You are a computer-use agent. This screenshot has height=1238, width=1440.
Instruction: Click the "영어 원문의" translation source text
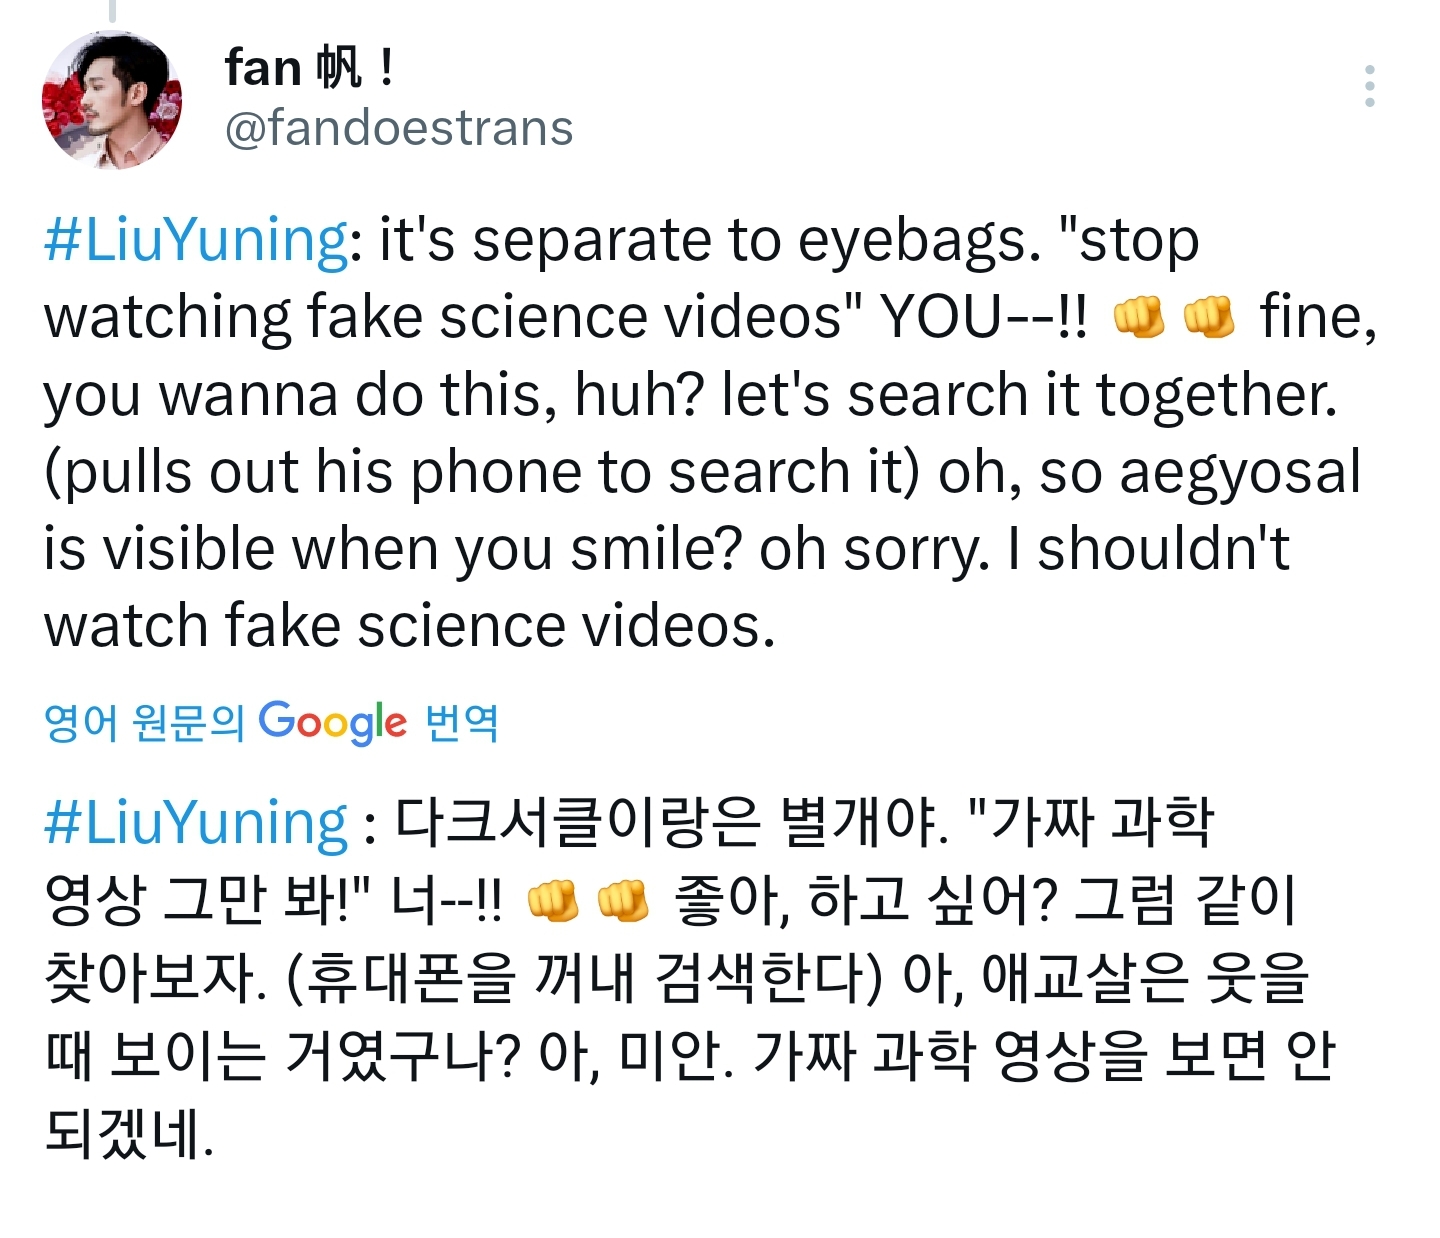point(144,722)
